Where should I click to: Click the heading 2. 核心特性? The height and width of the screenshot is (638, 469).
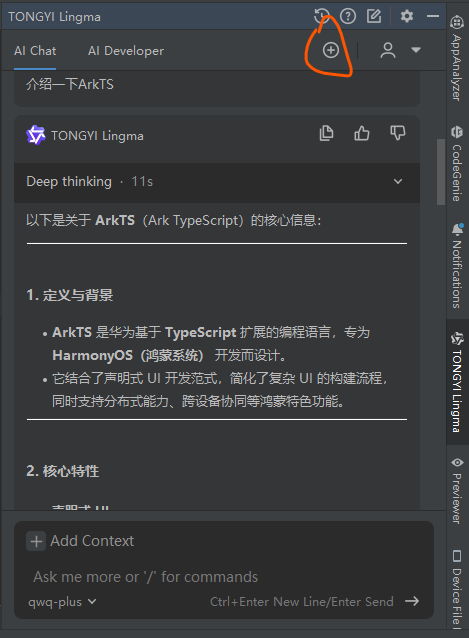(63, 471)
